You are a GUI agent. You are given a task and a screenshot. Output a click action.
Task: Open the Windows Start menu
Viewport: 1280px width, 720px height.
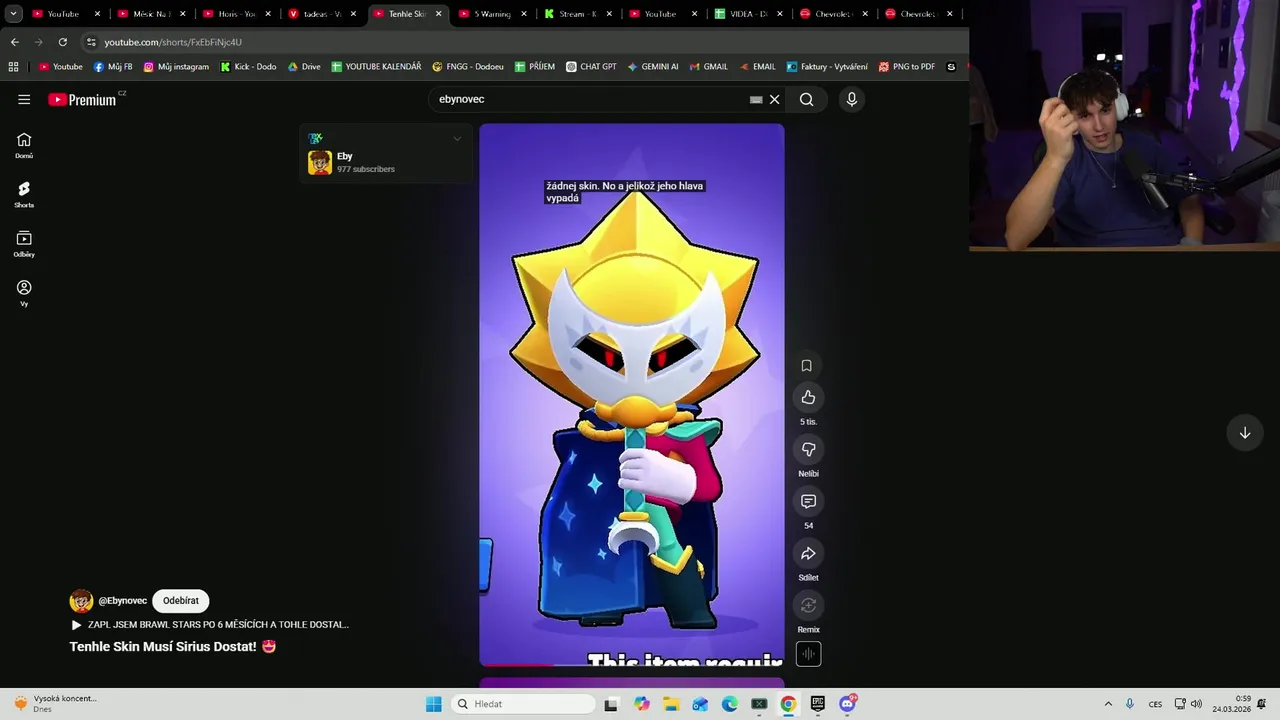tap(434, 704)
